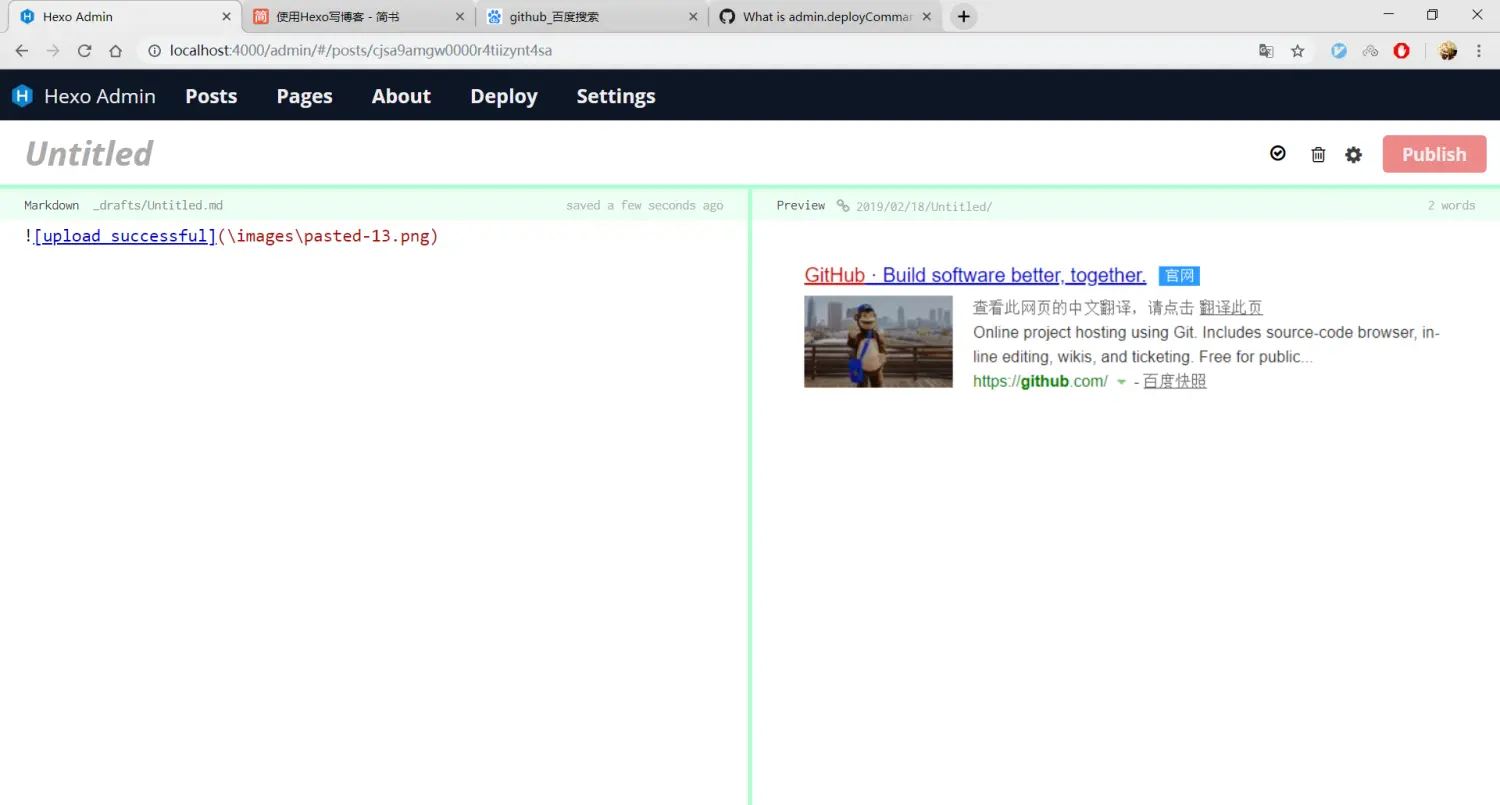Click the 官网 badge in preview

click(1179, 276)
